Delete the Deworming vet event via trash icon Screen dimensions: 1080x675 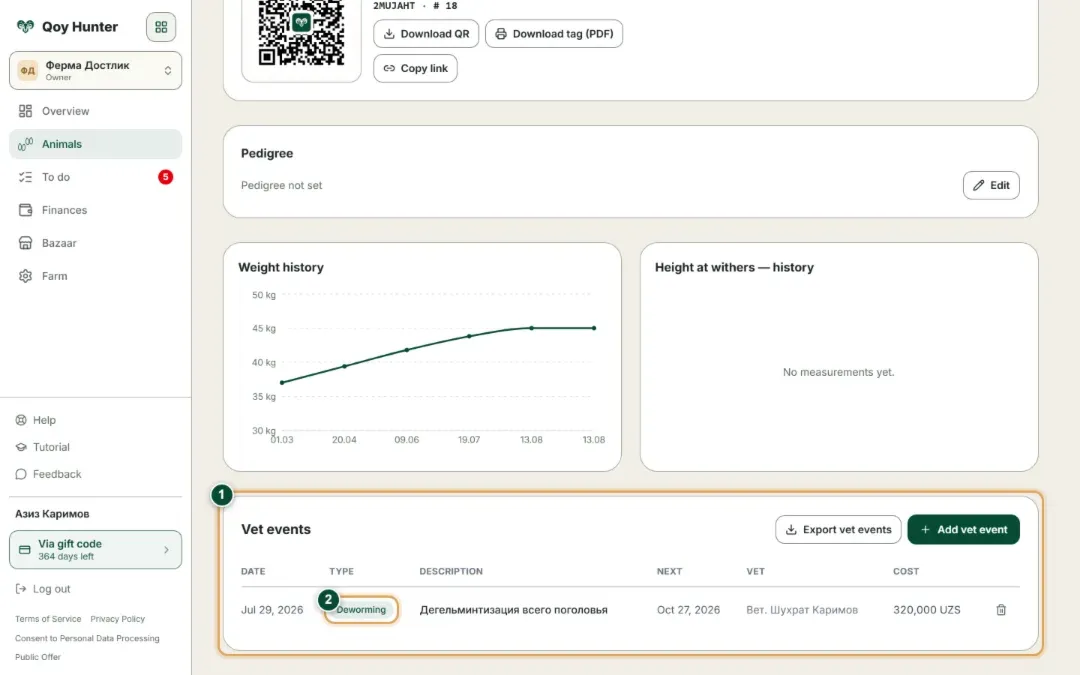tap(1001, 610)
